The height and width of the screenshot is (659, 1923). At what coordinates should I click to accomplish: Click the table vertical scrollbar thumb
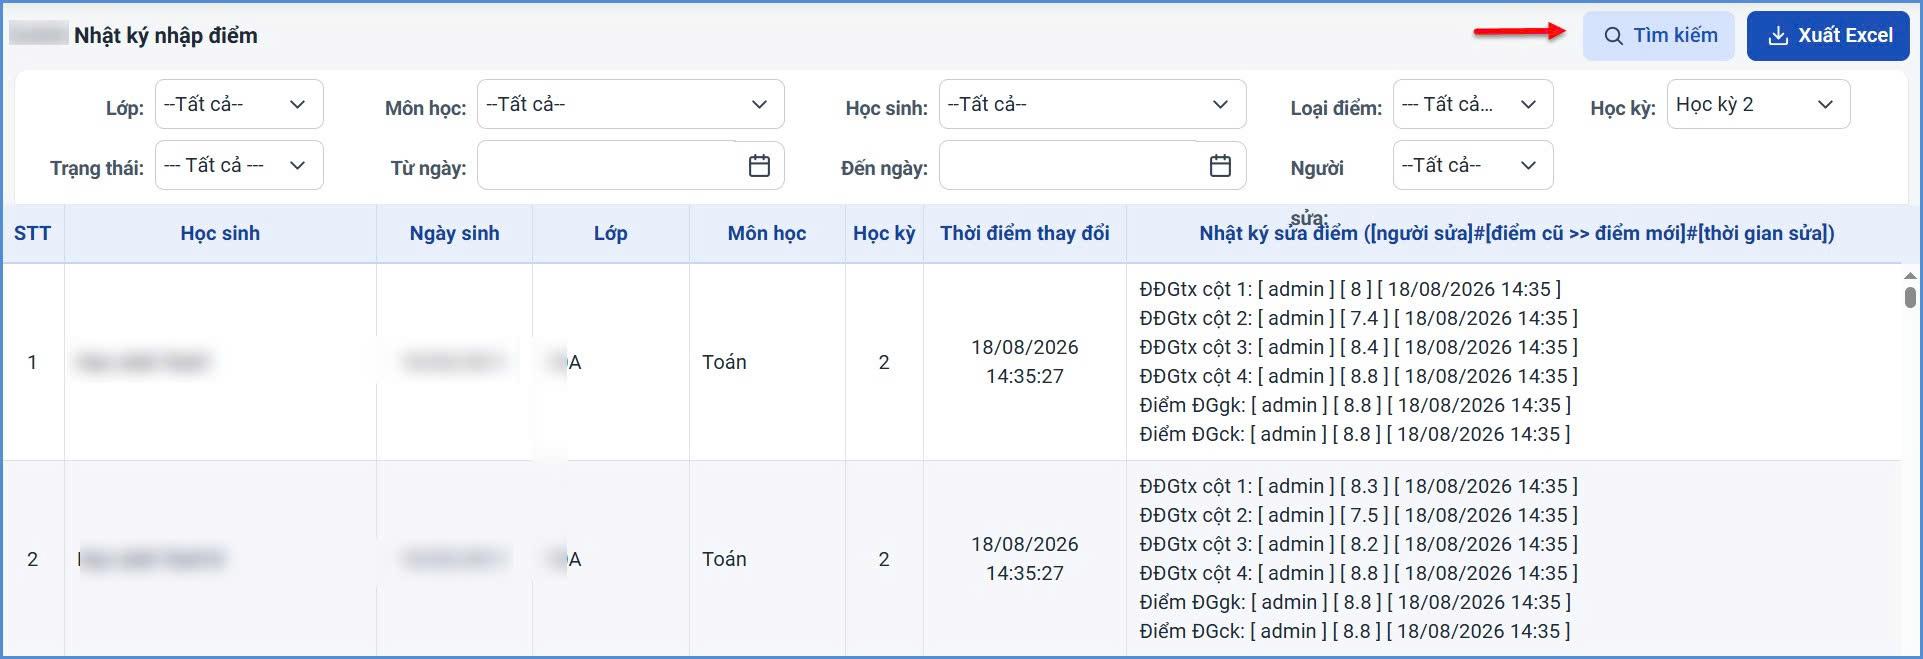point(1910,298)
